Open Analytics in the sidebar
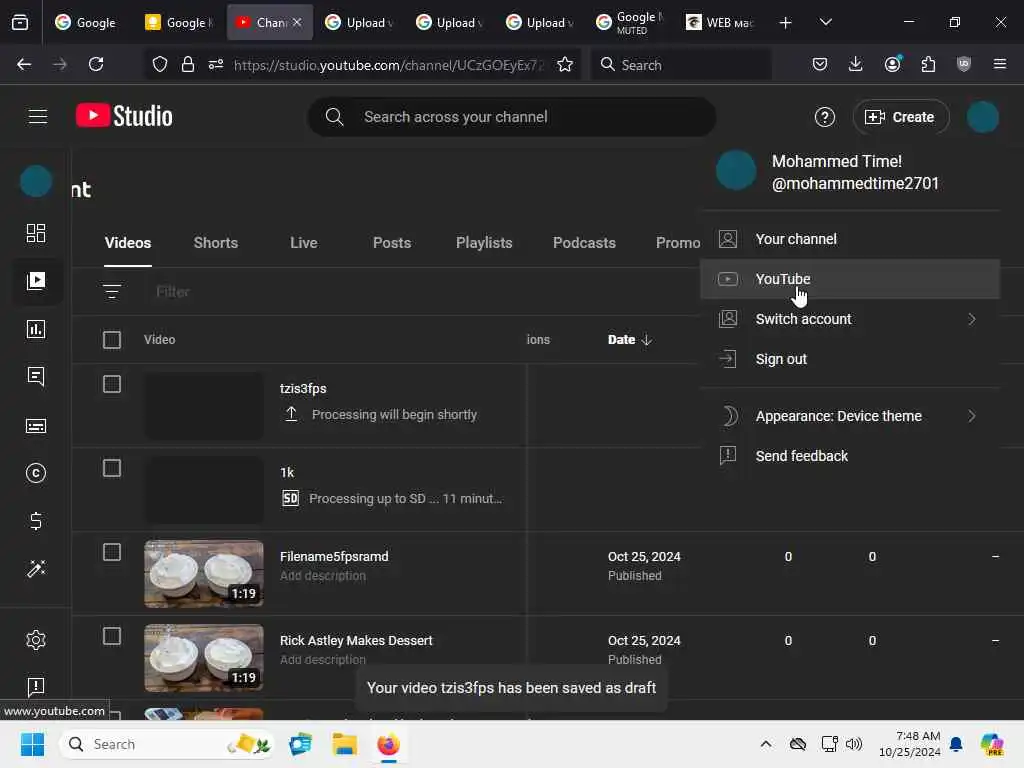The image size is (1024, 768). [36, 329]
